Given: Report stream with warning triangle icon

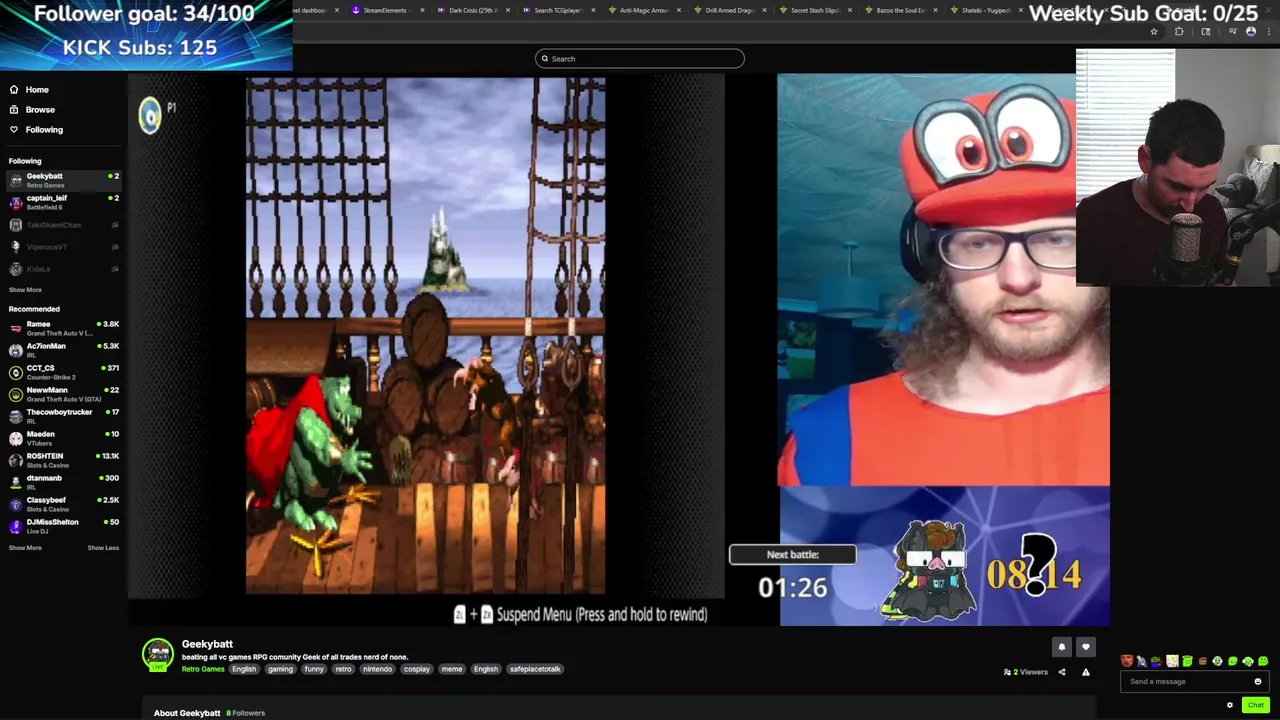Looking at the screenshot, I should tap(1086, 672).
